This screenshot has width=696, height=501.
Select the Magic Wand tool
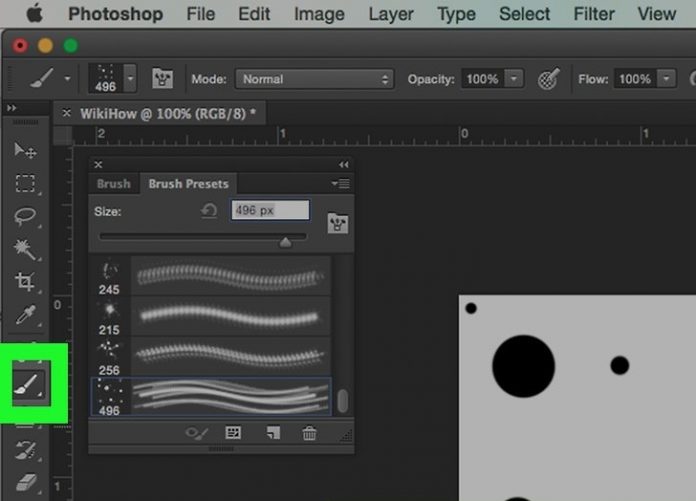coord(25,249)
